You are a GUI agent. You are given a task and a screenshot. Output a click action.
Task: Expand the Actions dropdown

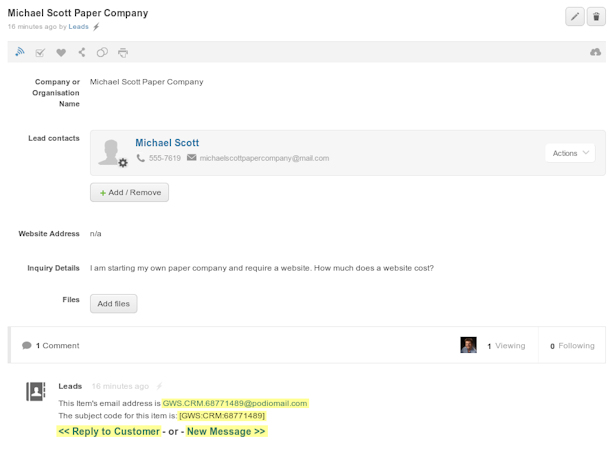click(x=571, y=153)
